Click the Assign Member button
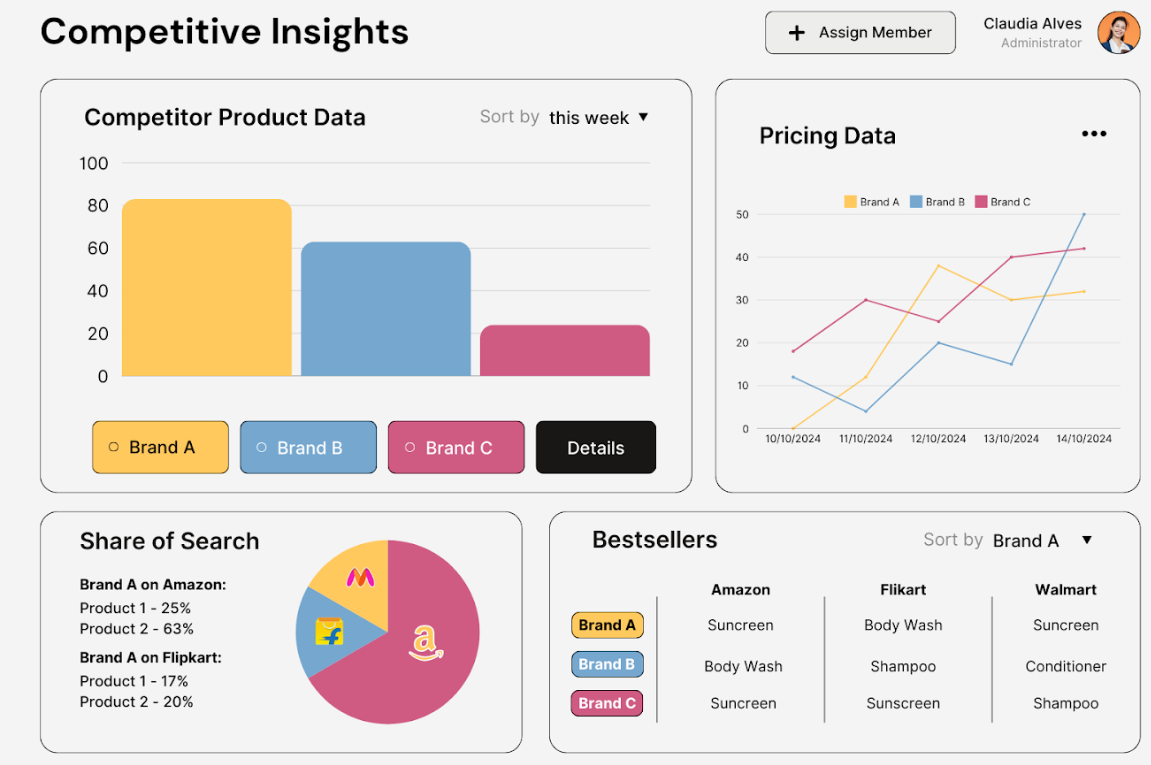 [860, 32]
